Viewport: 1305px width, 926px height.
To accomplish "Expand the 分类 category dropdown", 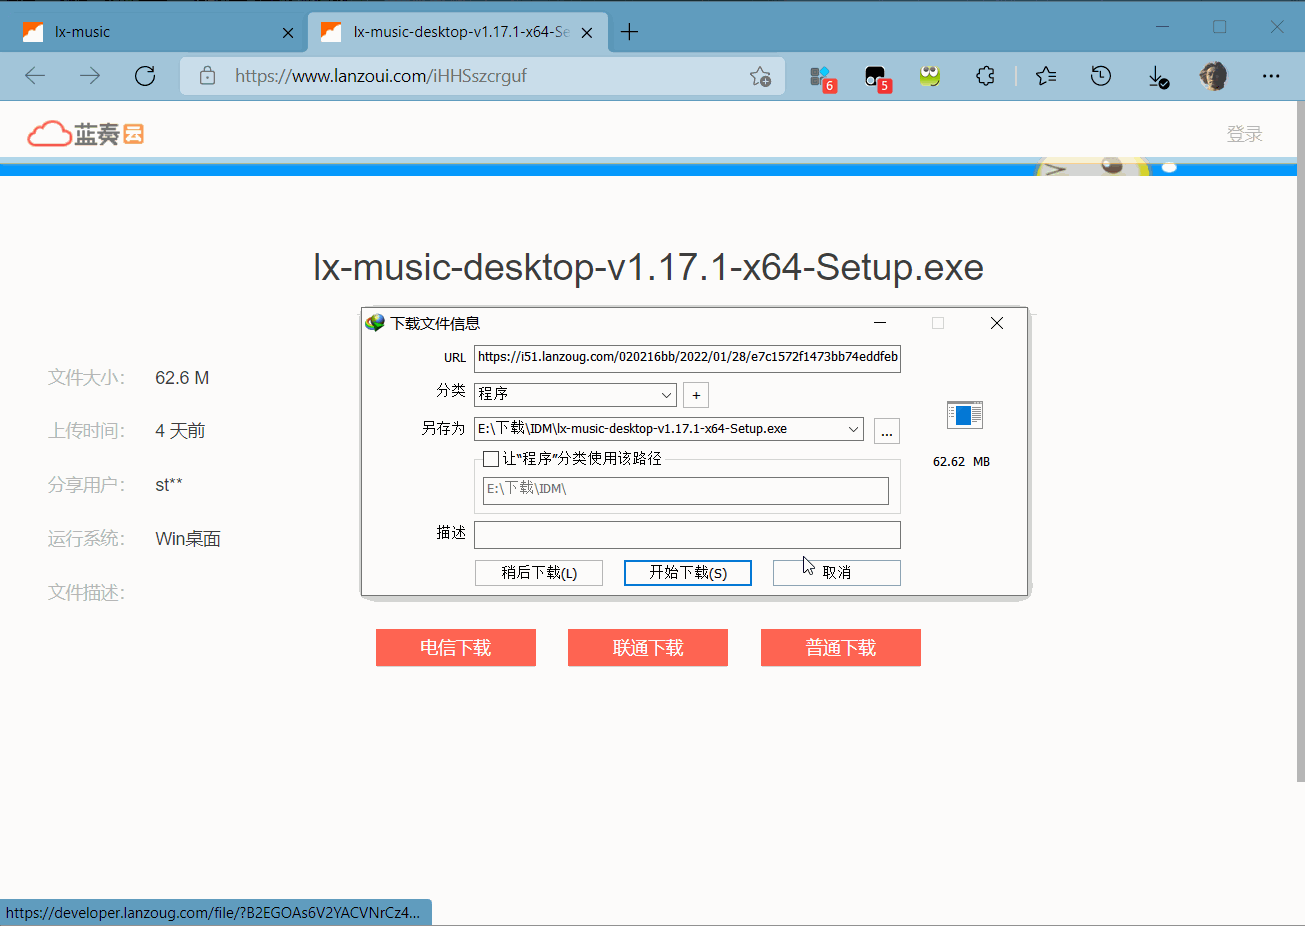I will [666, 395].
